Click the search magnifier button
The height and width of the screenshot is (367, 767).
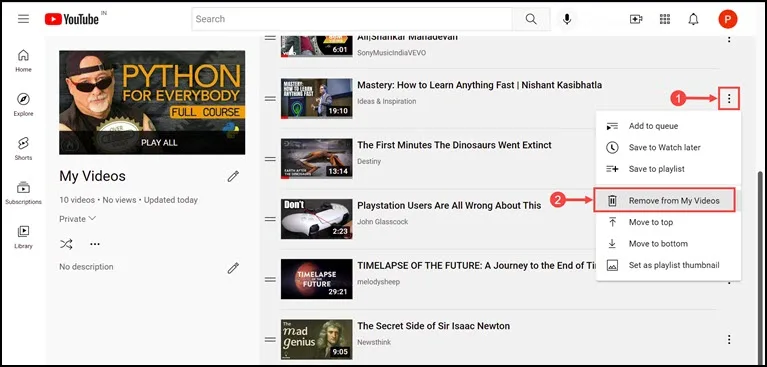tap(531, 19)
